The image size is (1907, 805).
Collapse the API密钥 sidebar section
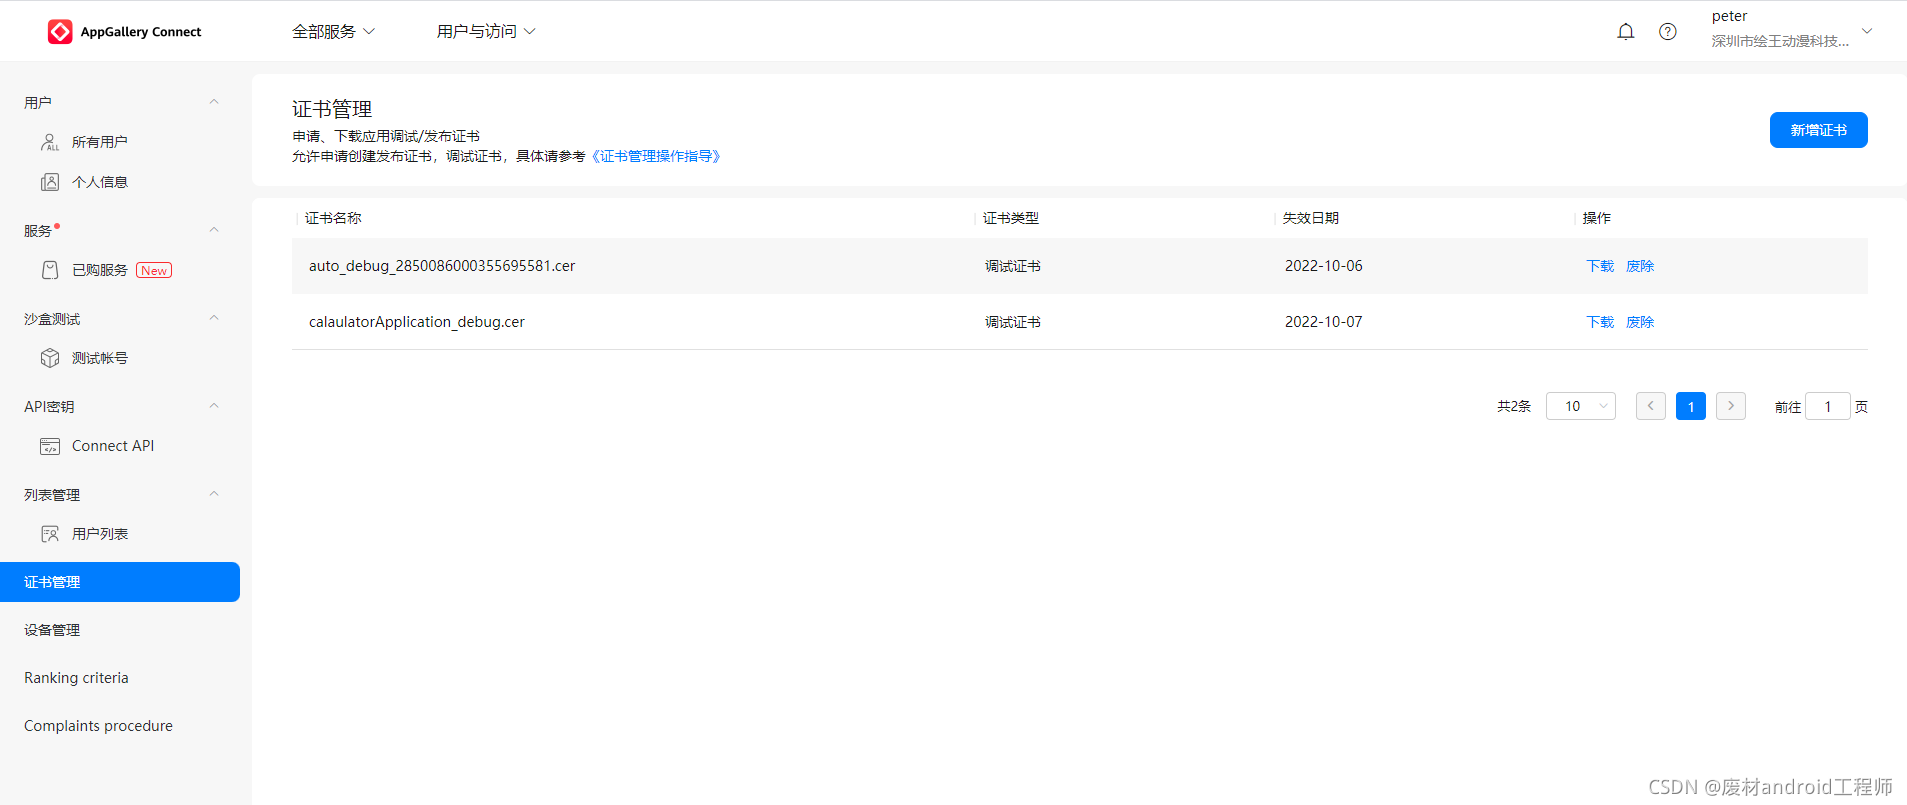click(213, 406)
